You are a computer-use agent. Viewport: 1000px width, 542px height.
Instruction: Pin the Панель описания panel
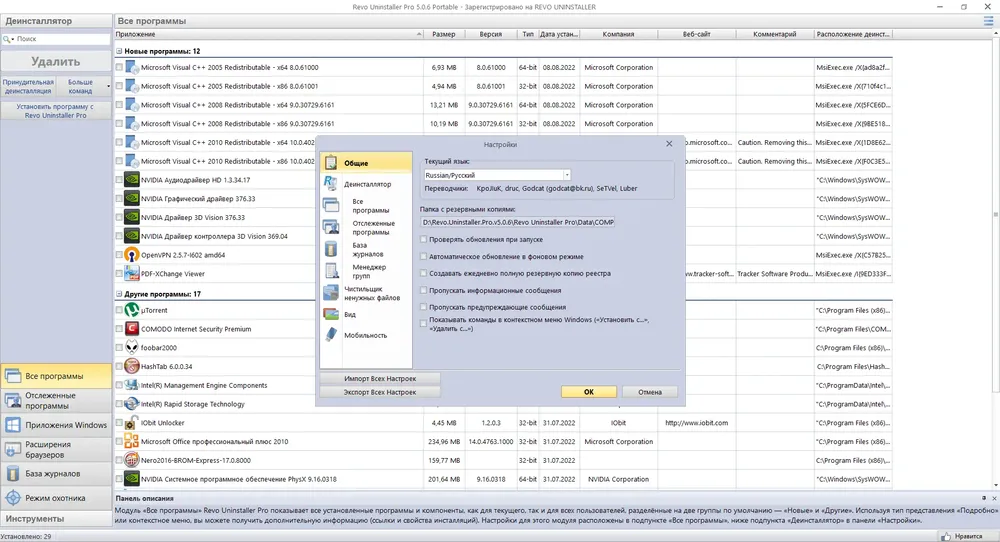983,498
